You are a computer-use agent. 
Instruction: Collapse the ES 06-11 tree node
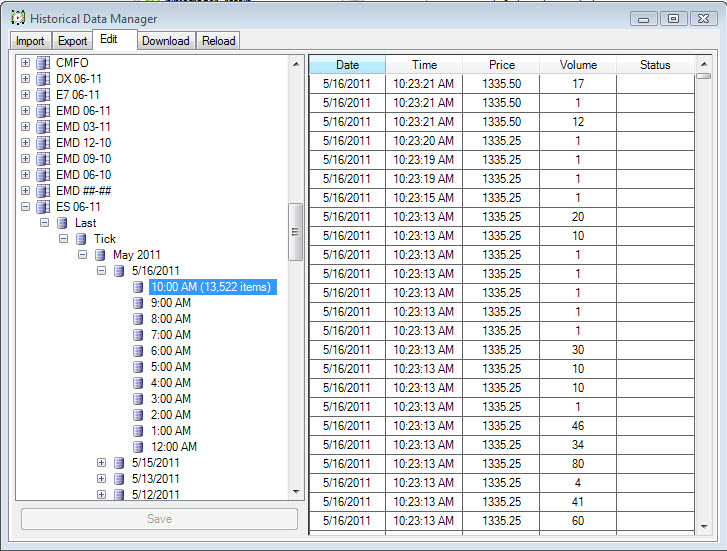tap(26, 207)
